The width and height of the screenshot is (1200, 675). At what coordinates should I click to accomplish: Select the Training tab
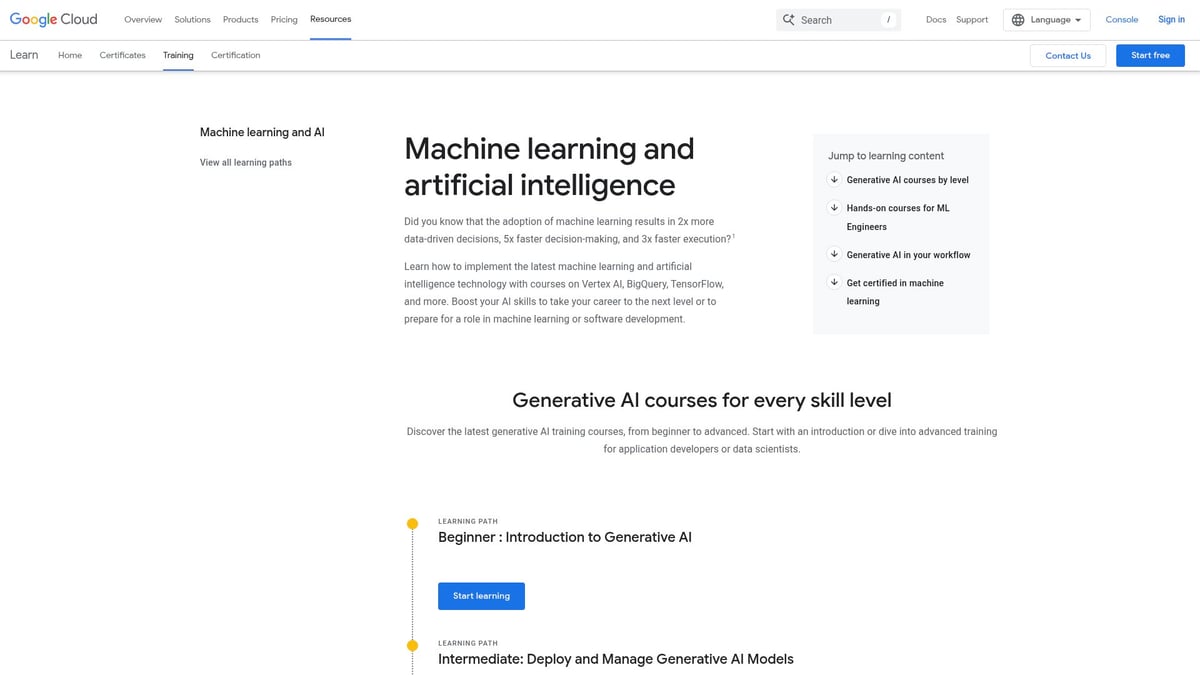(x=178, y=55)
